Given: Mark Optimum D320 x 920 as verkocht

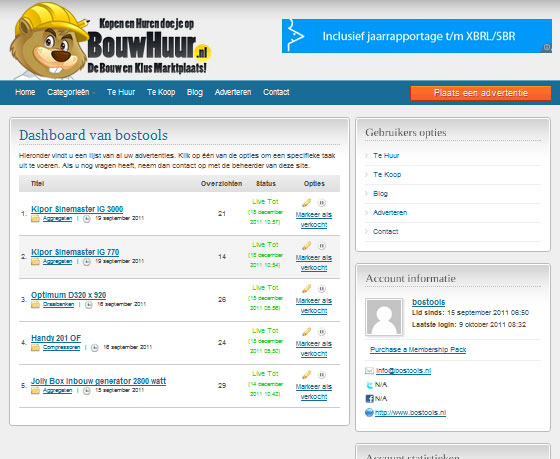Looking at the screenshot, I should (314, 306).
